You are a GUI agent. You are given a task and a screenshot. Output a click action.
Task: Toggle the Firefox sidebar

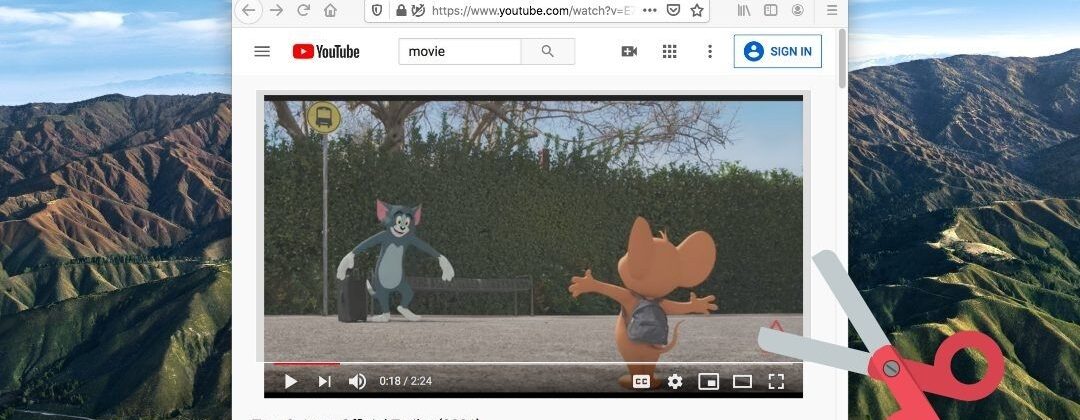771,10
